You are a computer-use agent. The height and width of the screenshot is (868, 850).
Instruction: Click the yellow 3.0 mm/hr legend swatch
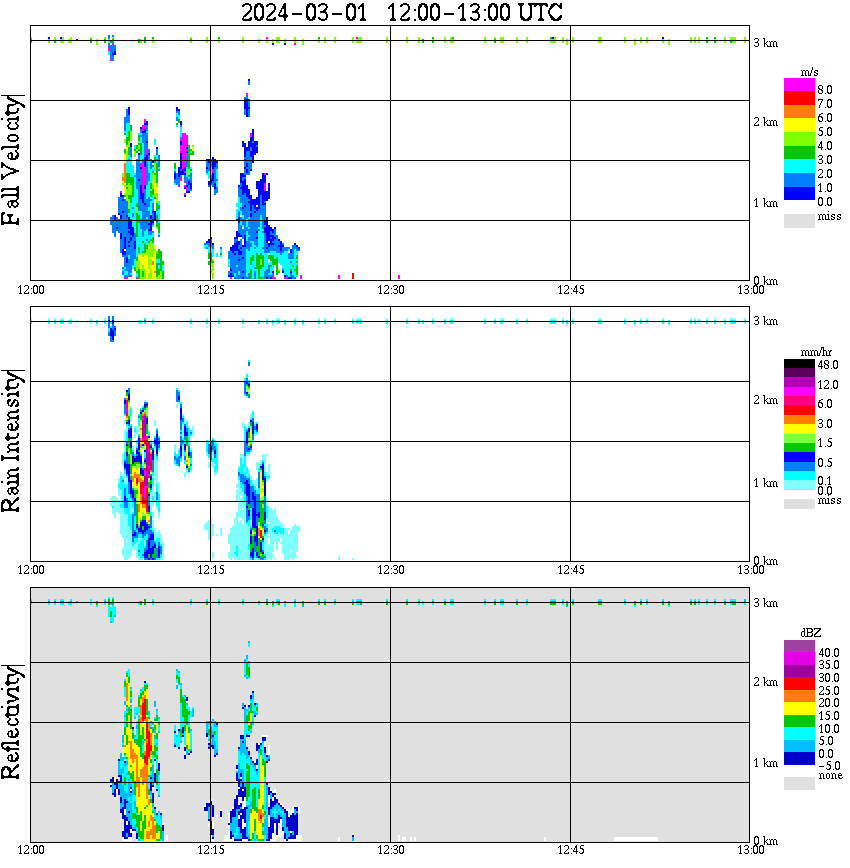[799, 429]
